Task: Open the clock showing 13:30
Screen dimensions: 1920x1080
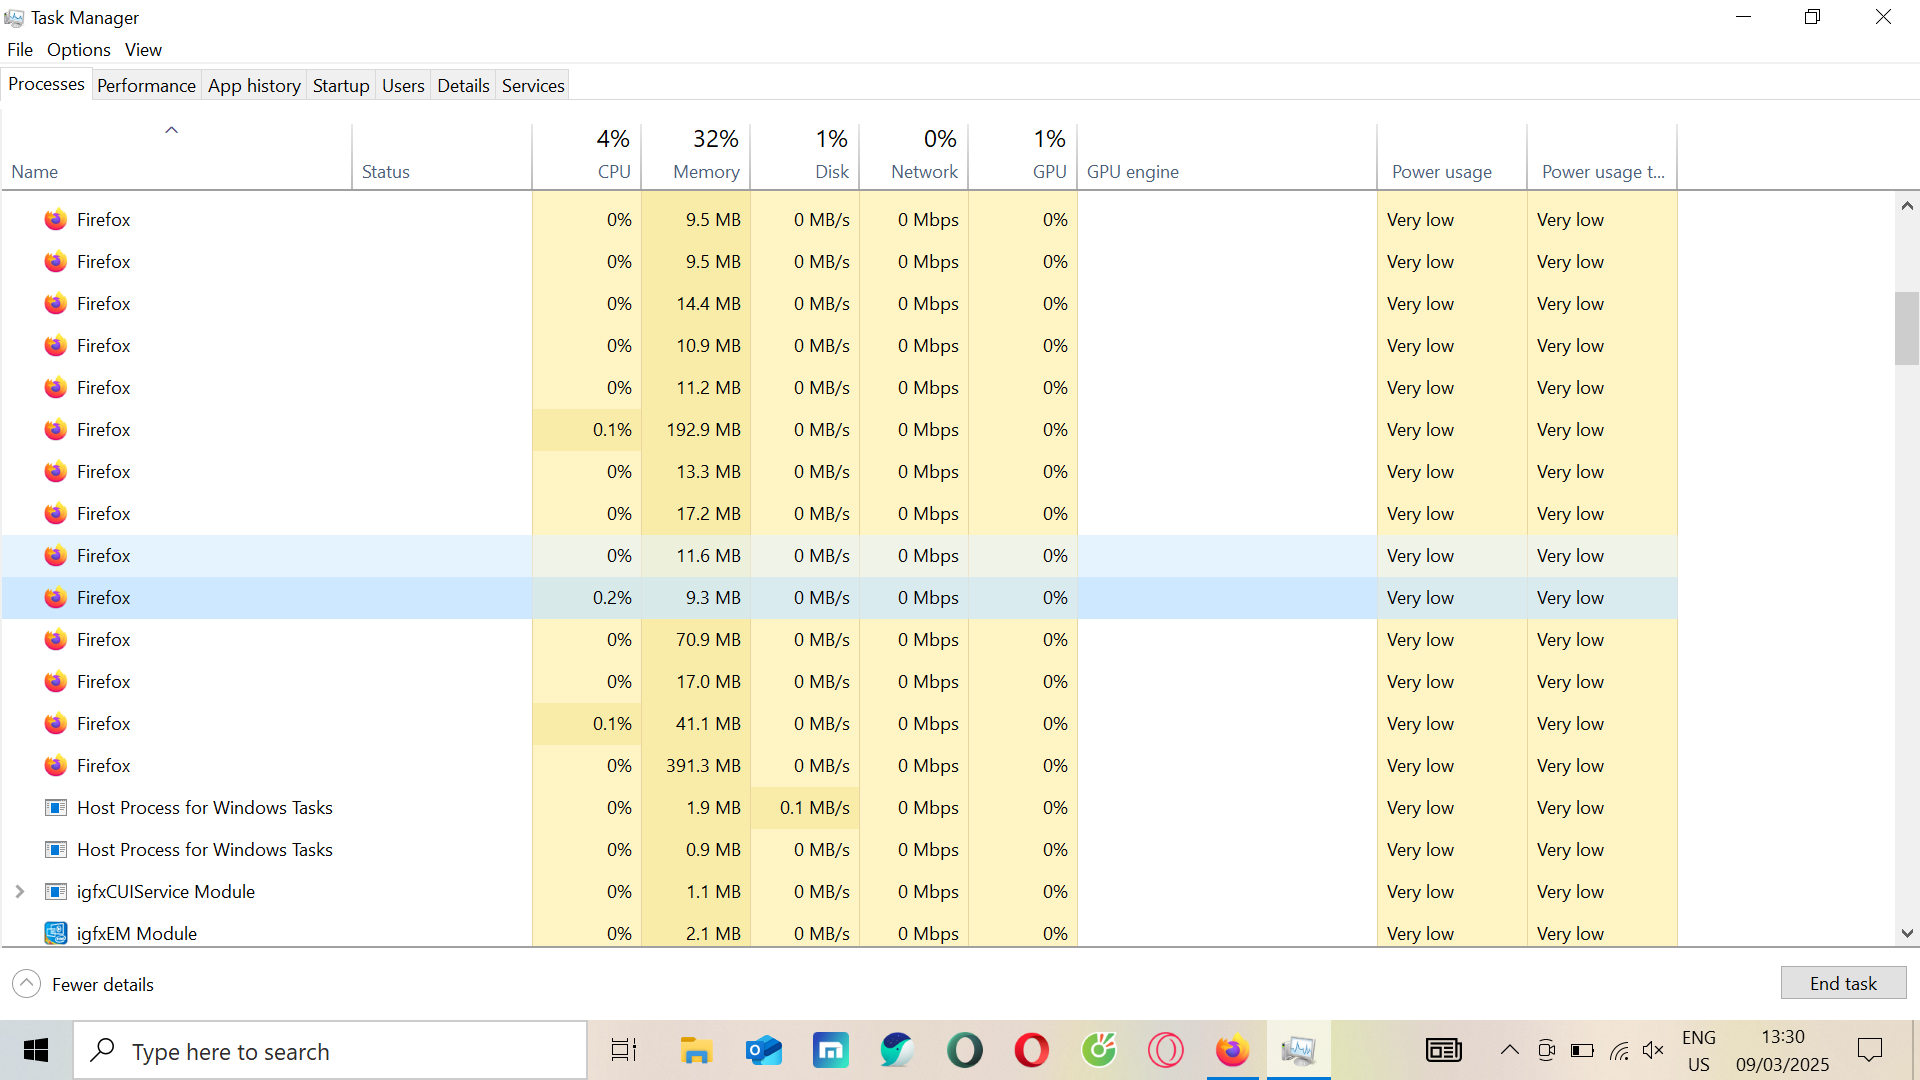Action: point(1782,1051)
